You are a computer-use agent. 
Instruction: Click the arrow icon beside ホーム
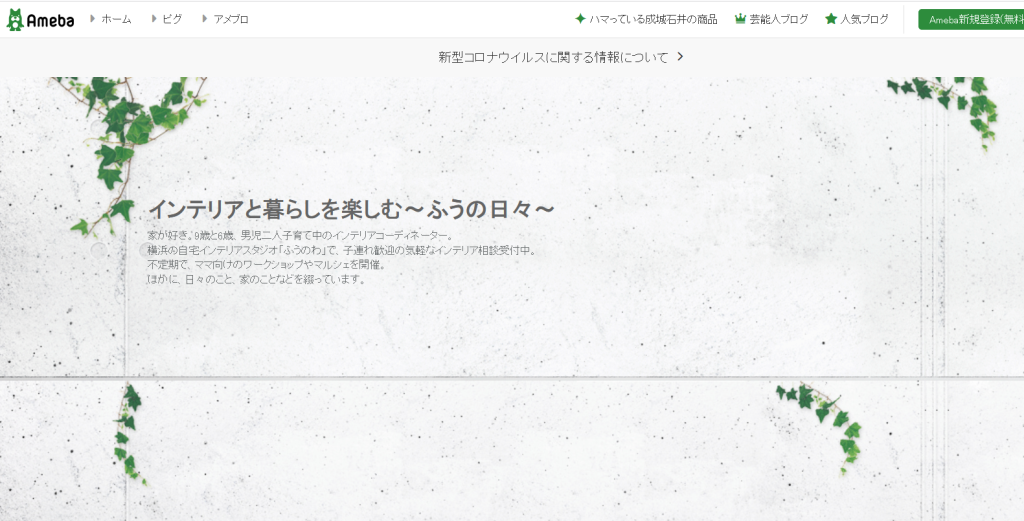point(93,19)
